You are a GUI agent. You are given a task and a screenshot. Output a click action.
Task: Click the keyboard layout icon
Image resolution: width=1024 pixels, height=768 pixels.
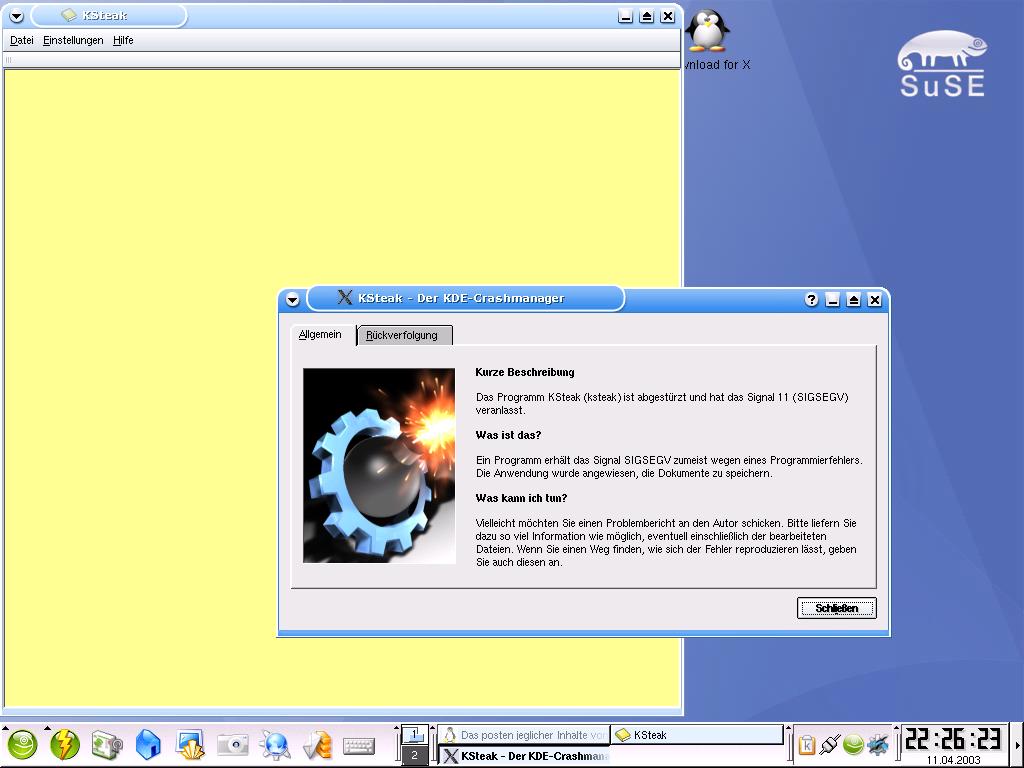tap(359, 746)
